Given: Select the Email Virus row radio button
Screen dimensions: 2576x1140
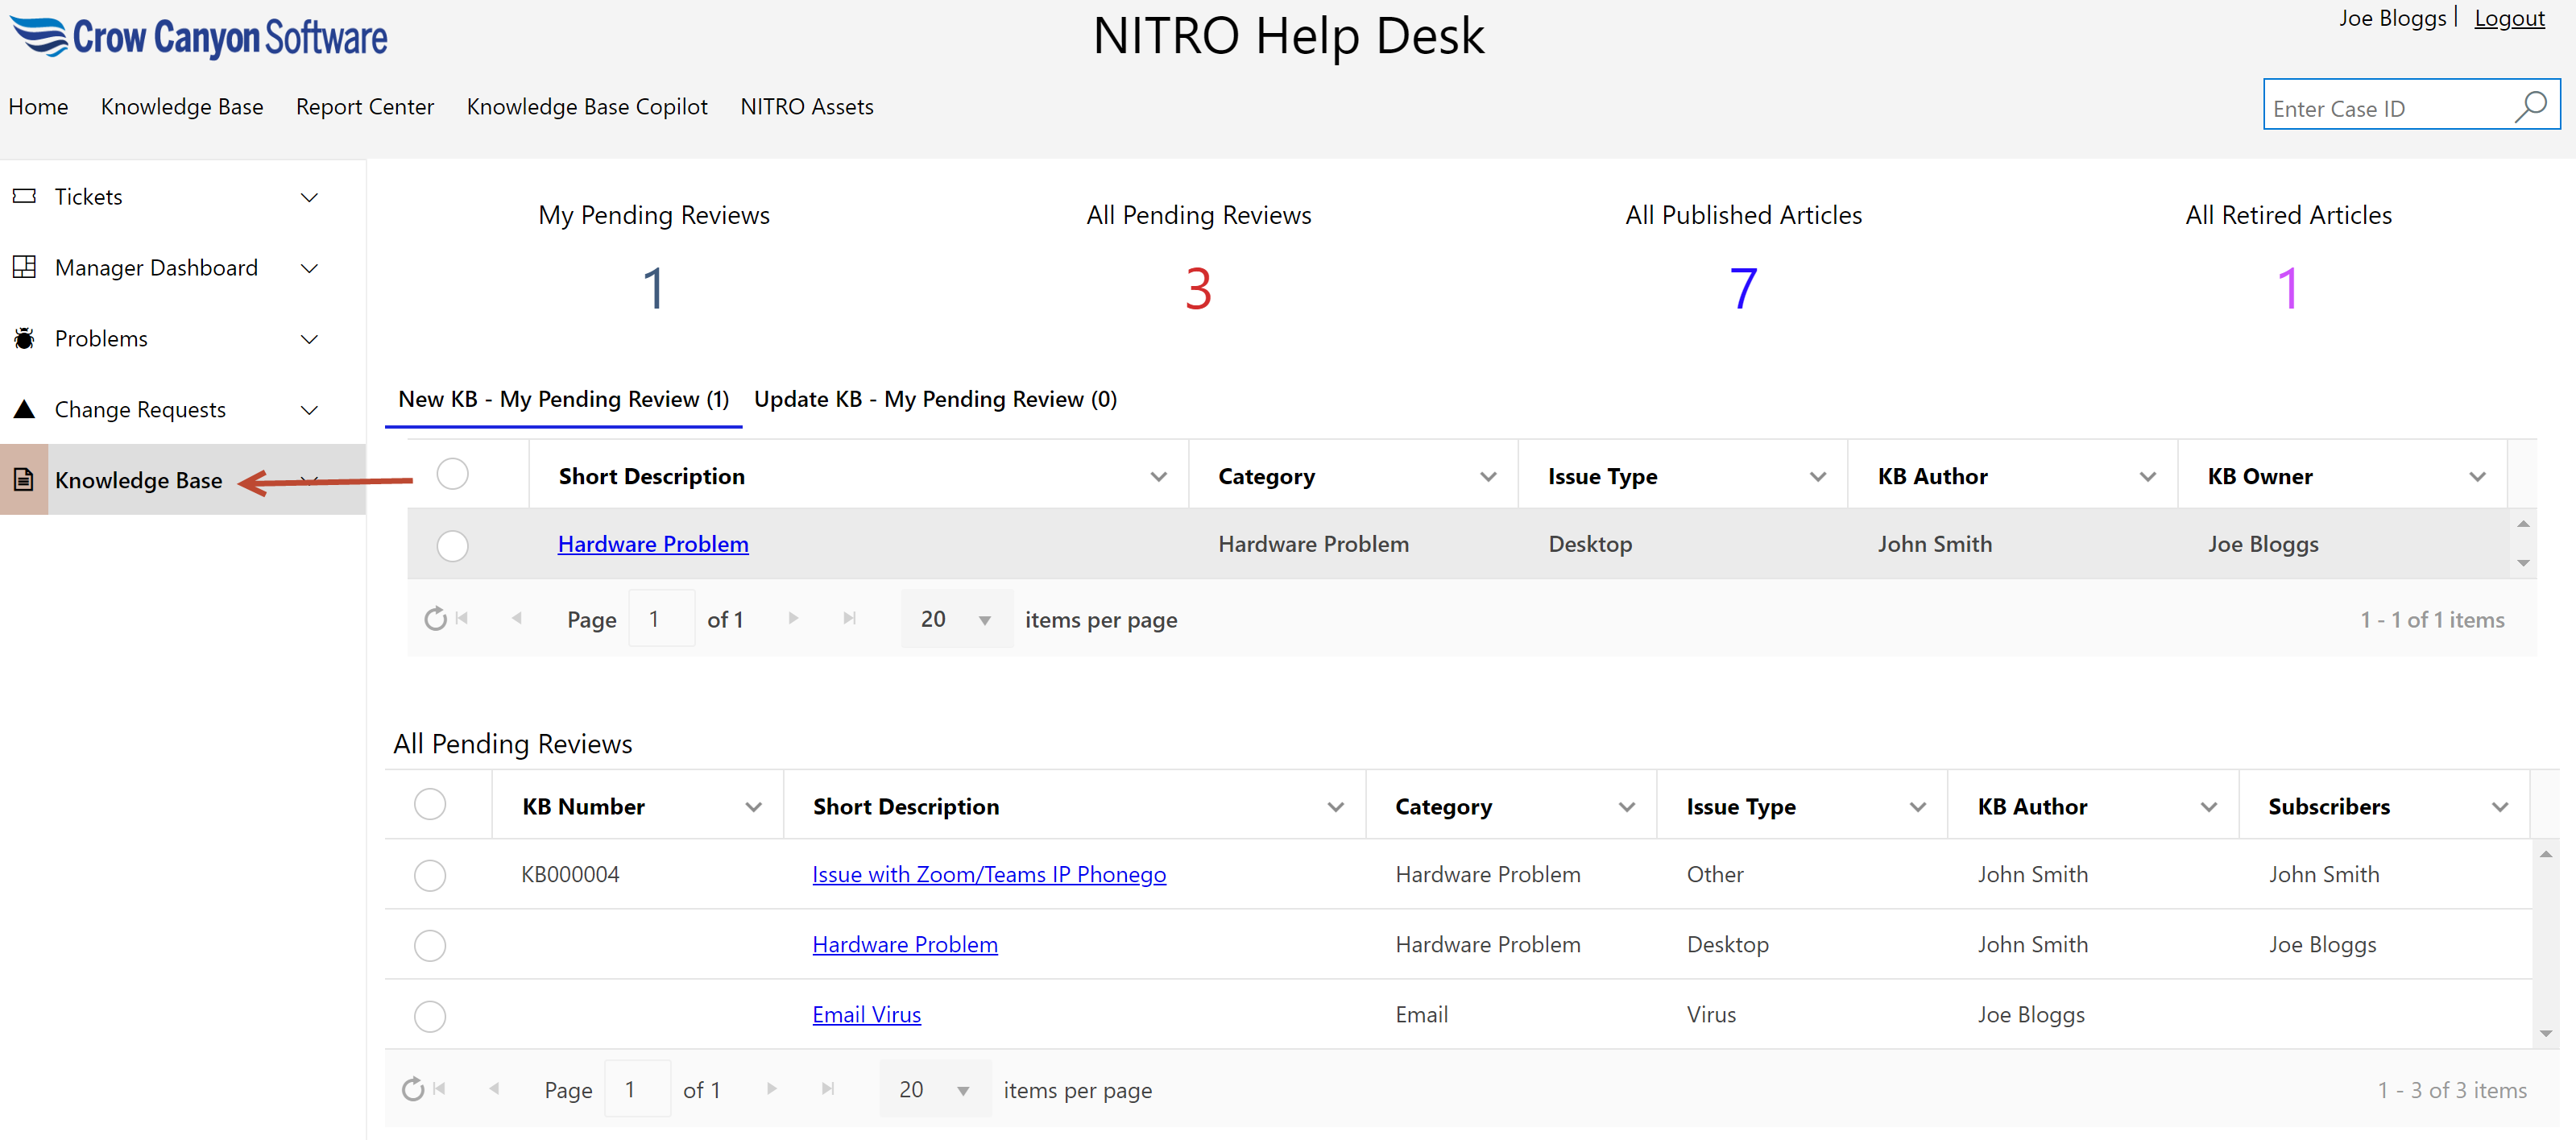Looking at the screenshot, I should (430, 1015).
